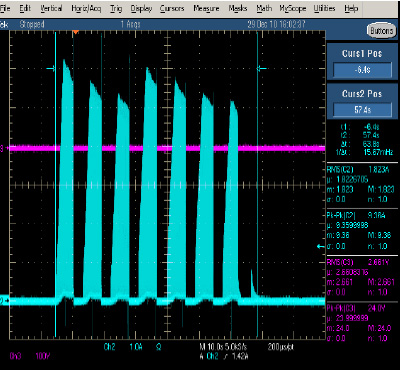The image size is (400, 370).
Task: Open the Help menu
Action: pos(351,9)
